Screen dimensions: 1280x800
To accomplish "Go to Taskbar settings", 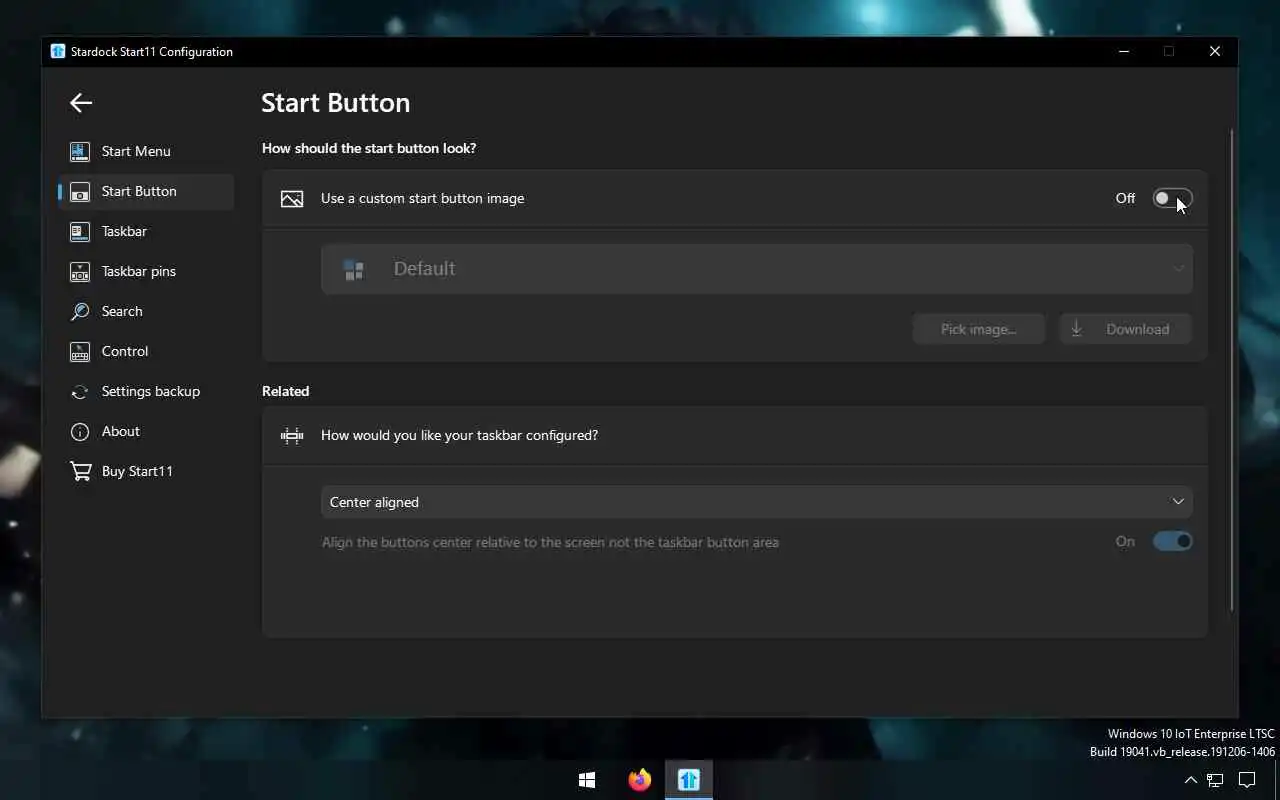I will [124, 231].
